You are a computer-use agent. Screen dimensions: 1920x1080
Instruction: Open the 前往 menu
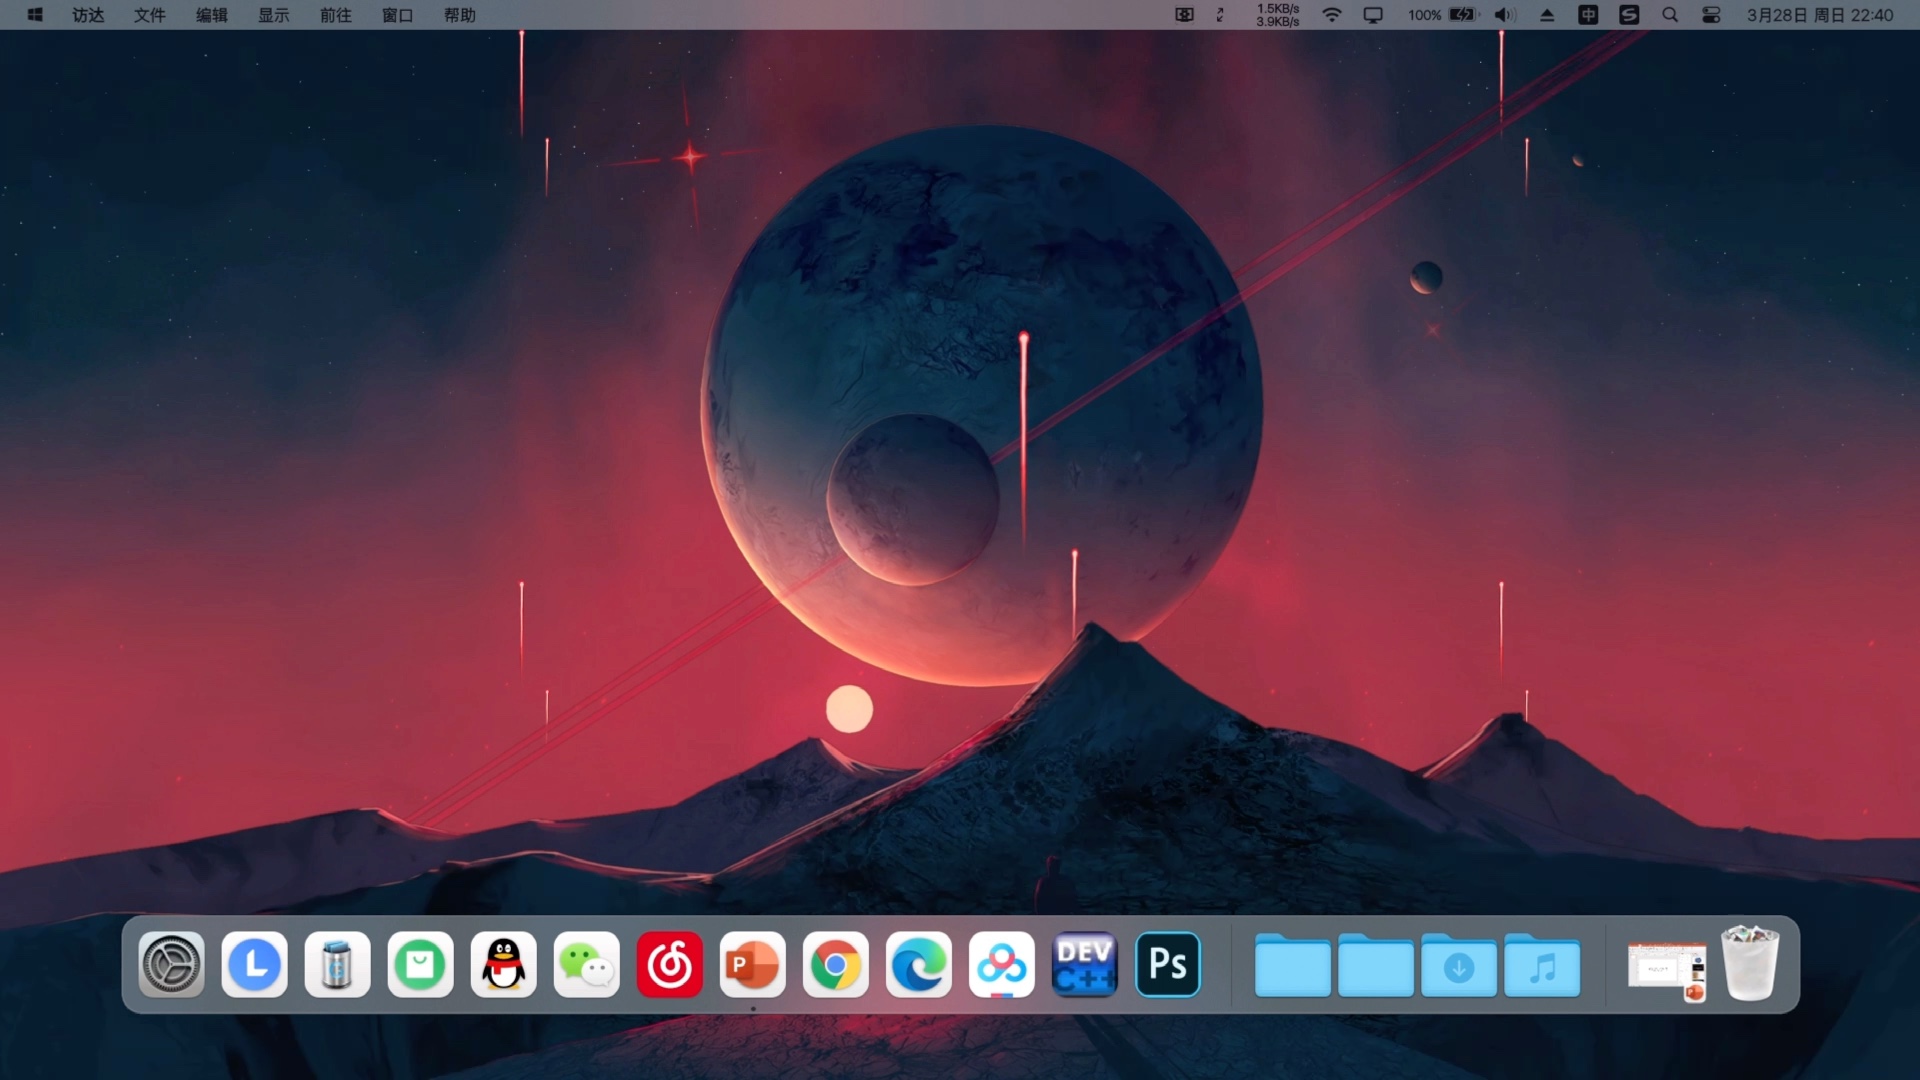click(x=335, y=15)
